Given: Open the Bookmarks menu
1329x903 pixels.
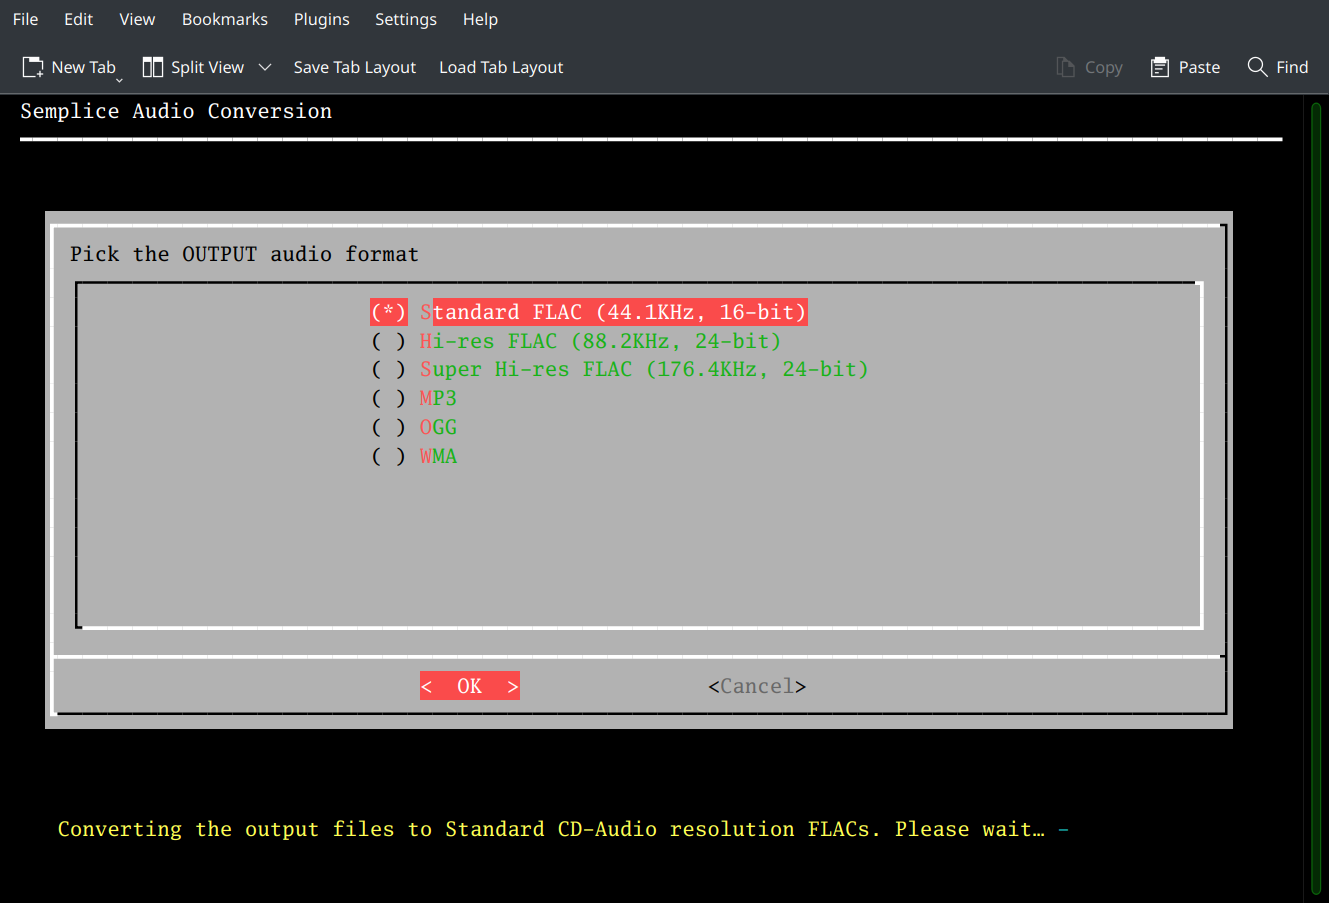Looking at the screenshot, I should click(x=225, y=19).
